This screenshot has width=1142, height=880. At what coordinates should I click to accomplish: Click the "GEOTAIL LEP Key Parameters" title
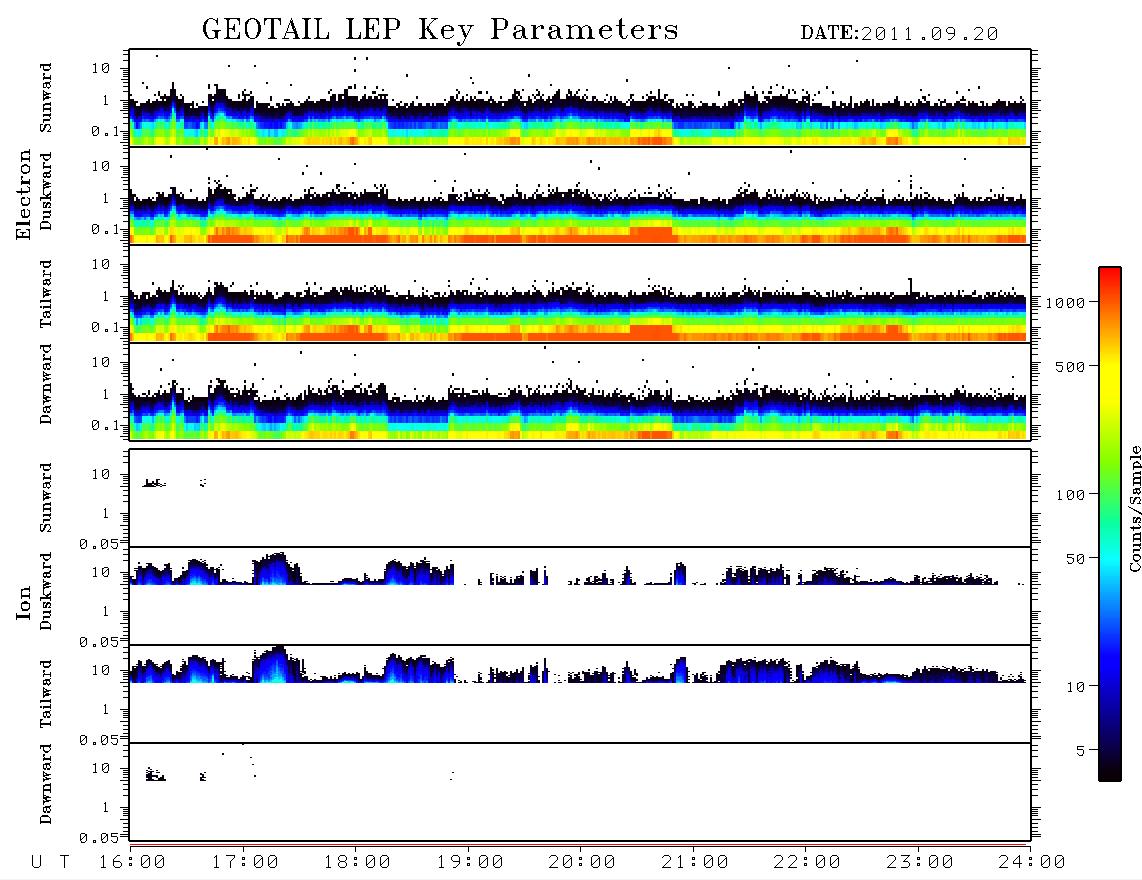click(440, 30)
